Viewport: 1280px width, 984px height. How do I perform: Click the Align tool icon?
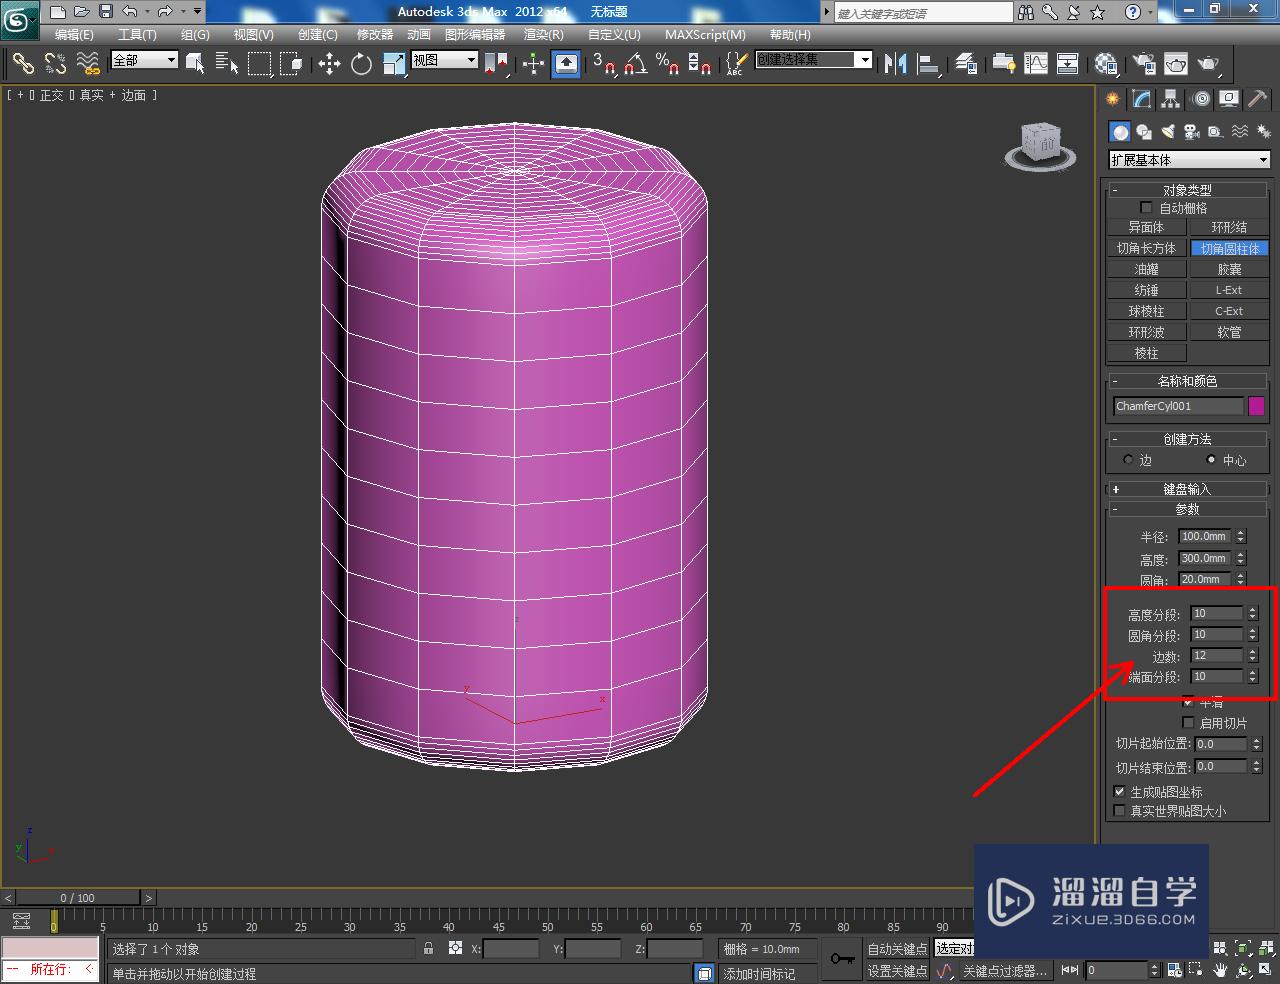click(929, 64)
